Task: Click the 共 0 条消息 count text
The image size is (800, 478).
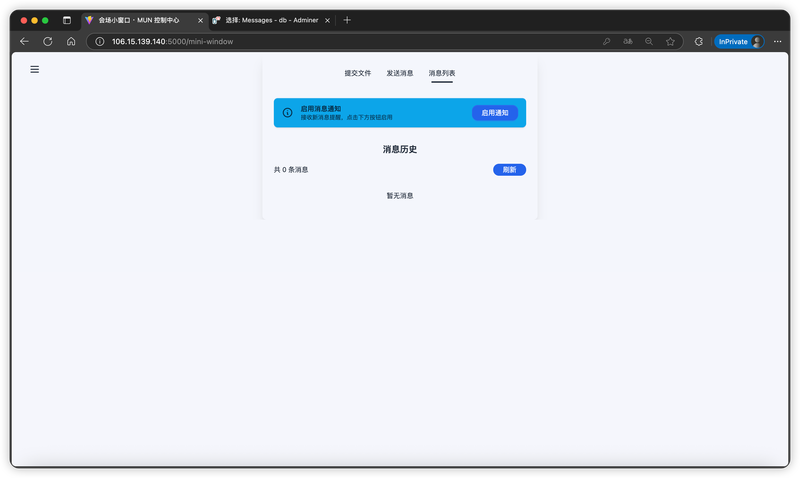Action: point(291,169)
